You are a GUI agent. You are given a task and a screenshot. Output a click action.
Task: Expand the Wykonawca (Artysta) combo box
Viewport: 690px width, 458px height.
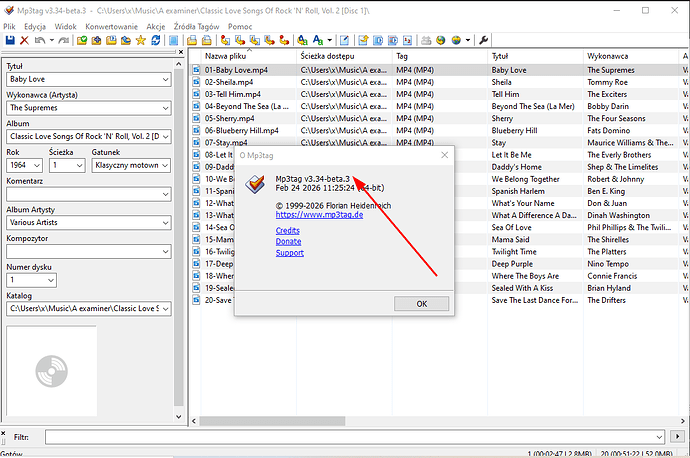click(165, 108)
